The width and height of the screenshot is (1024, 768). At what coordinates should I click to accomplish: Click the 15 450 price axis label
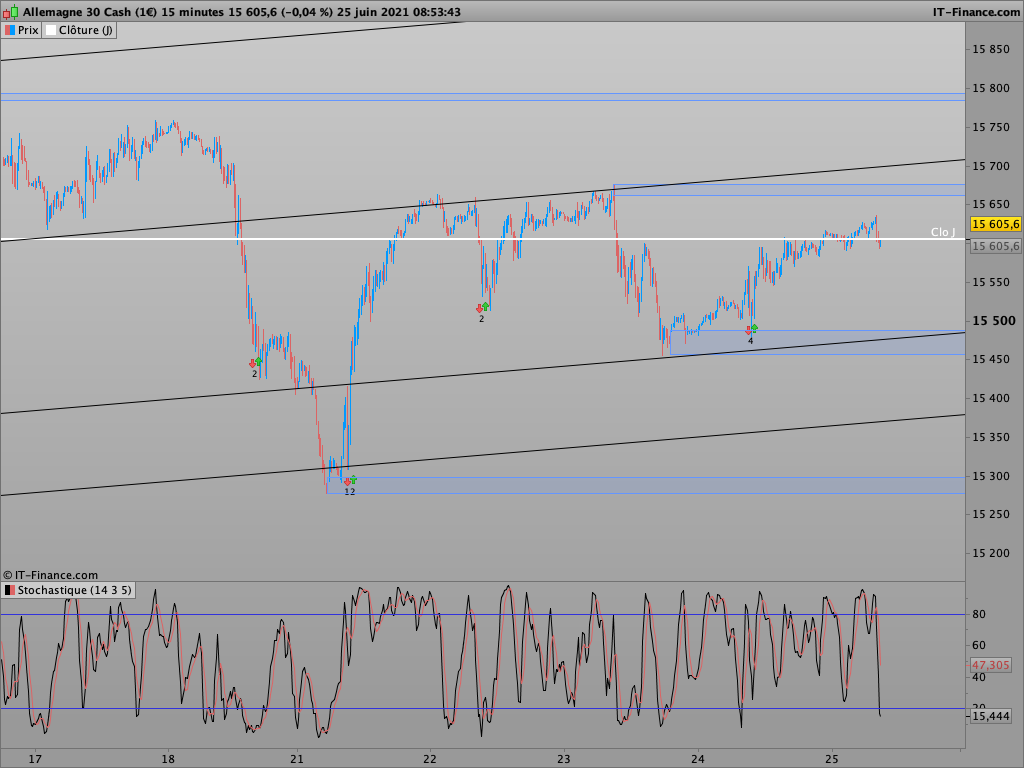point(991,359)
